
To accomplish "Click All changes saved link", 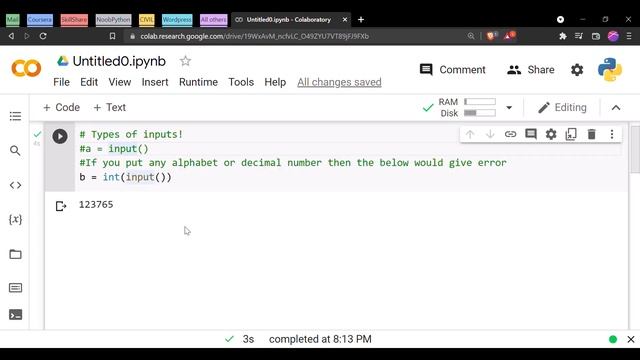I will [339, 82].
